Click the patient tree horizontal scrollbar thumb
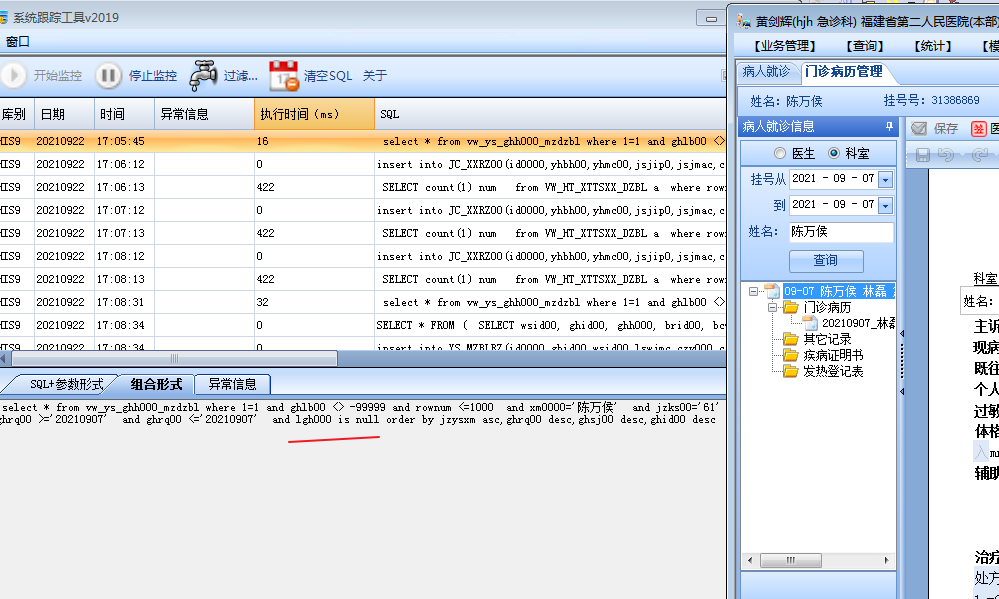The height and width of the screenshot is (599, 999). [791, 561]
